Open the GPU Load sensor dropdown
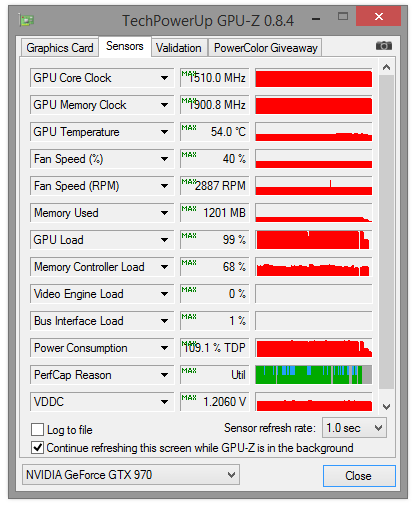The image size is (413, 505). coord(164,240)
